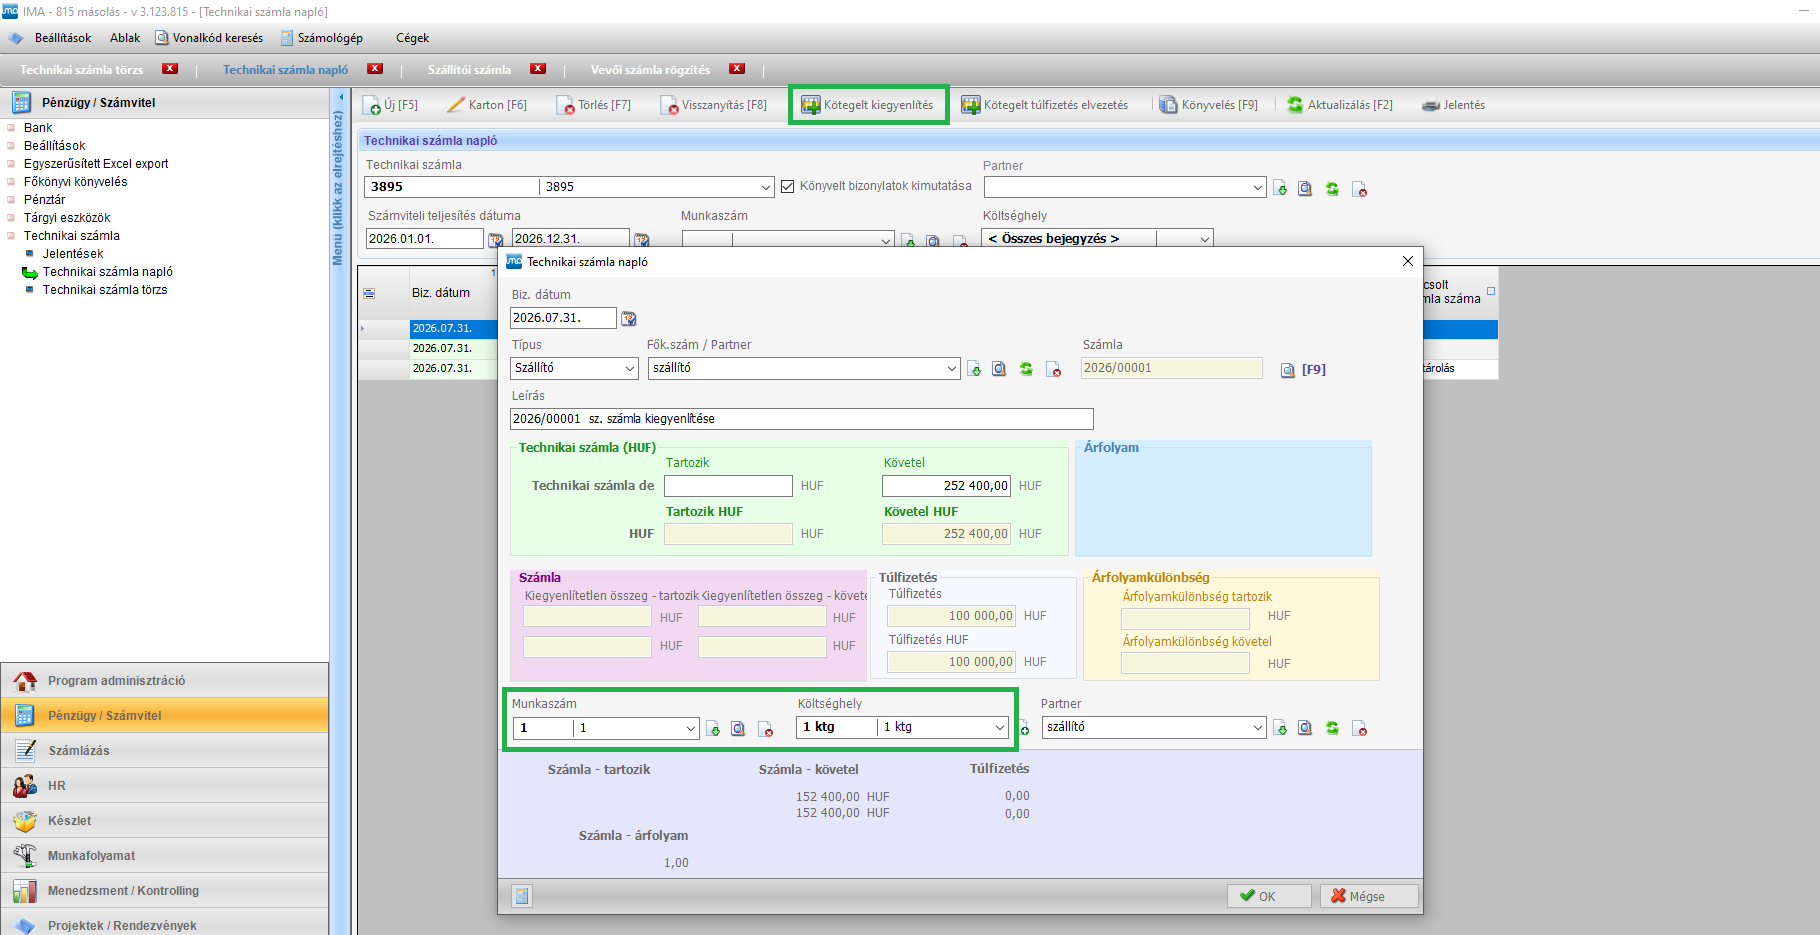Open the dialog Költséghely 1 ktg dropdown
Viewport: 1820px width, 935px height.
[x=1000, y=728]
